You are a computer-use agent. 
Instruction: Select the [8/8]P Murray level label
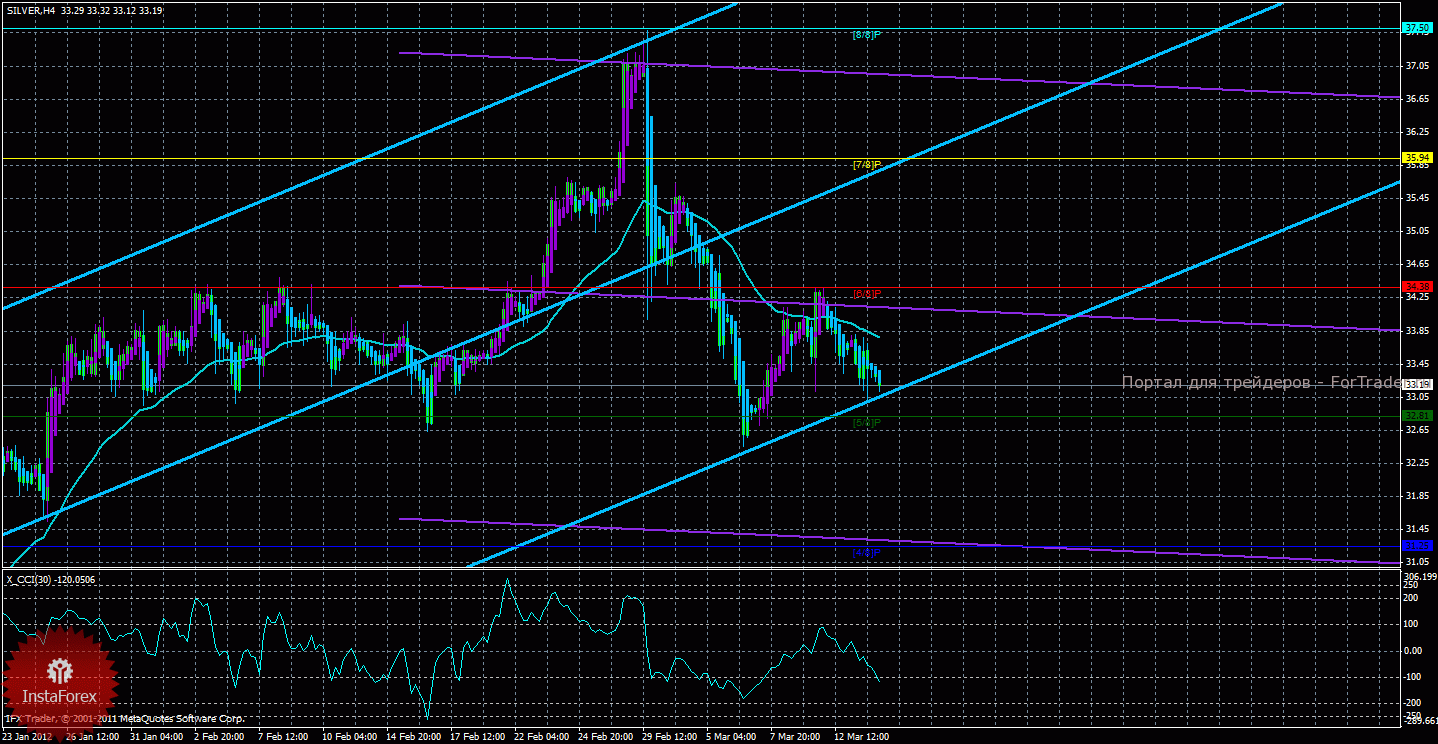[867, 34]
